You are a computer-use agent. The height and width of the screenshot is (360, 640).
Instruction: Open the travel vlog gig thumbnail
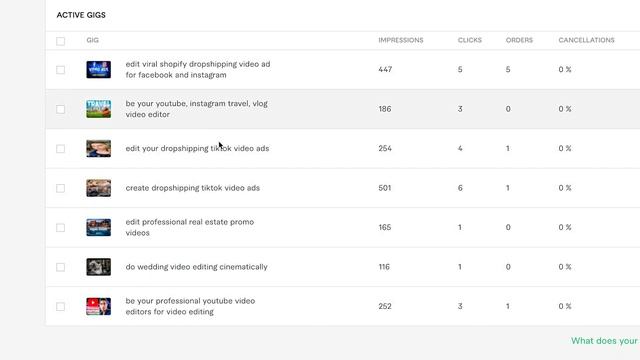[x=98, y=109]
